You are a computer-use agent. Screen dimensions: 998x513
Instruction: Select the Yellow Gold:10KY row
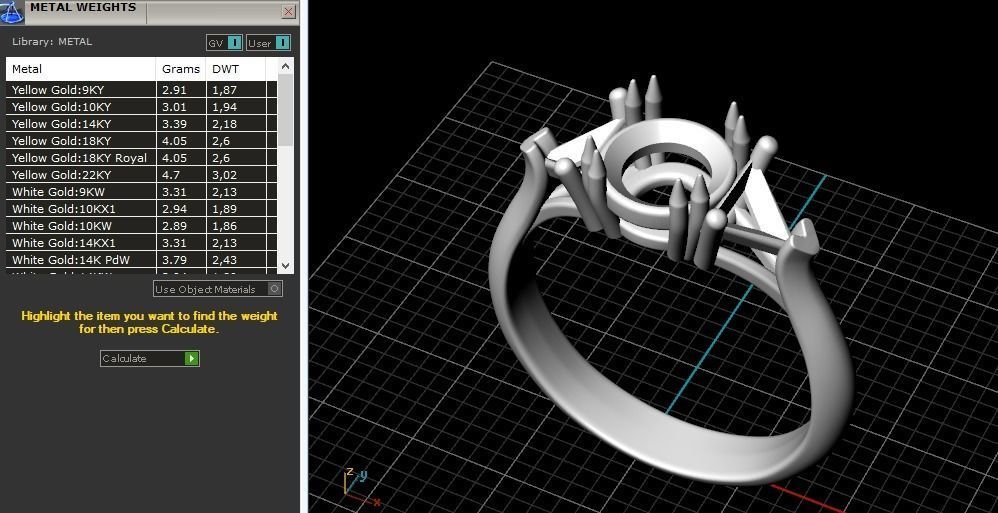click(141, 107)
